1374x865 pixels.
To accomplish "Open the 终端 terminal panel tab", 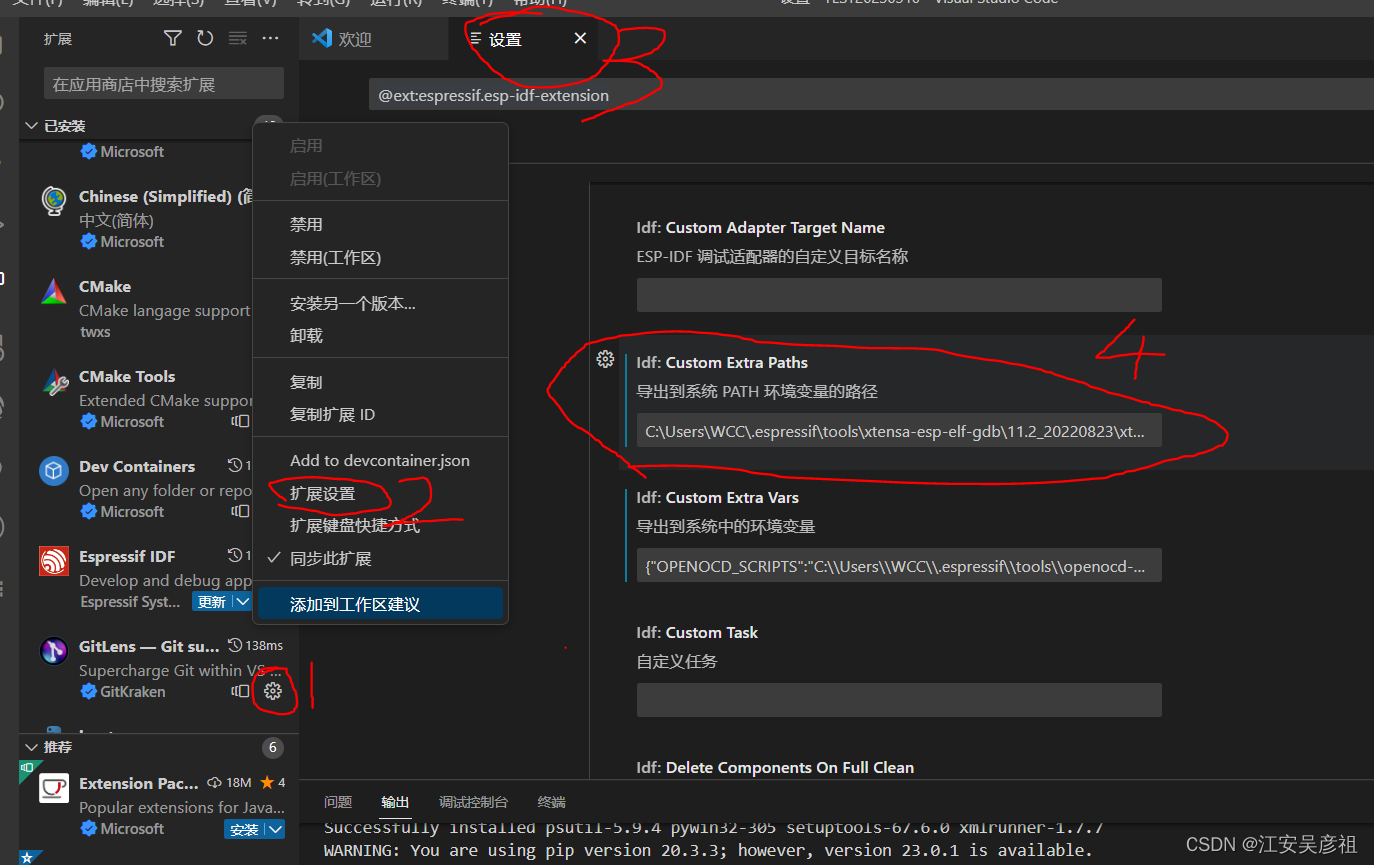I will click(x=551, y=802).
